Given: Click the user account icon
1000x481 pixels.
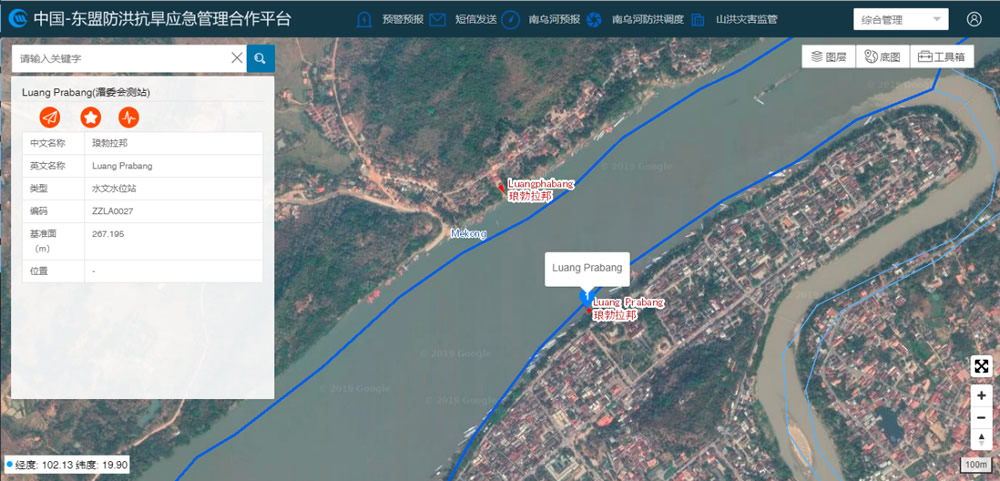Looking at the screenshot, I should 974,19.
